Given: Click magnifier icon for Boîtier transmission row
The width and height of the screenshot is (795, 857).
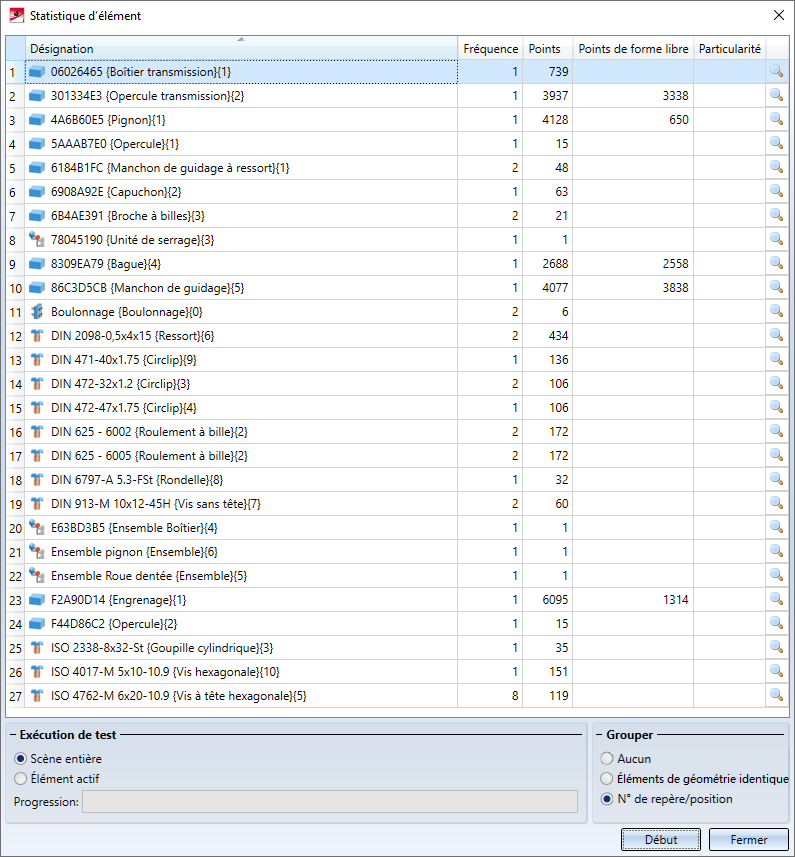Looking at the screenshot, I should [776, 71].
